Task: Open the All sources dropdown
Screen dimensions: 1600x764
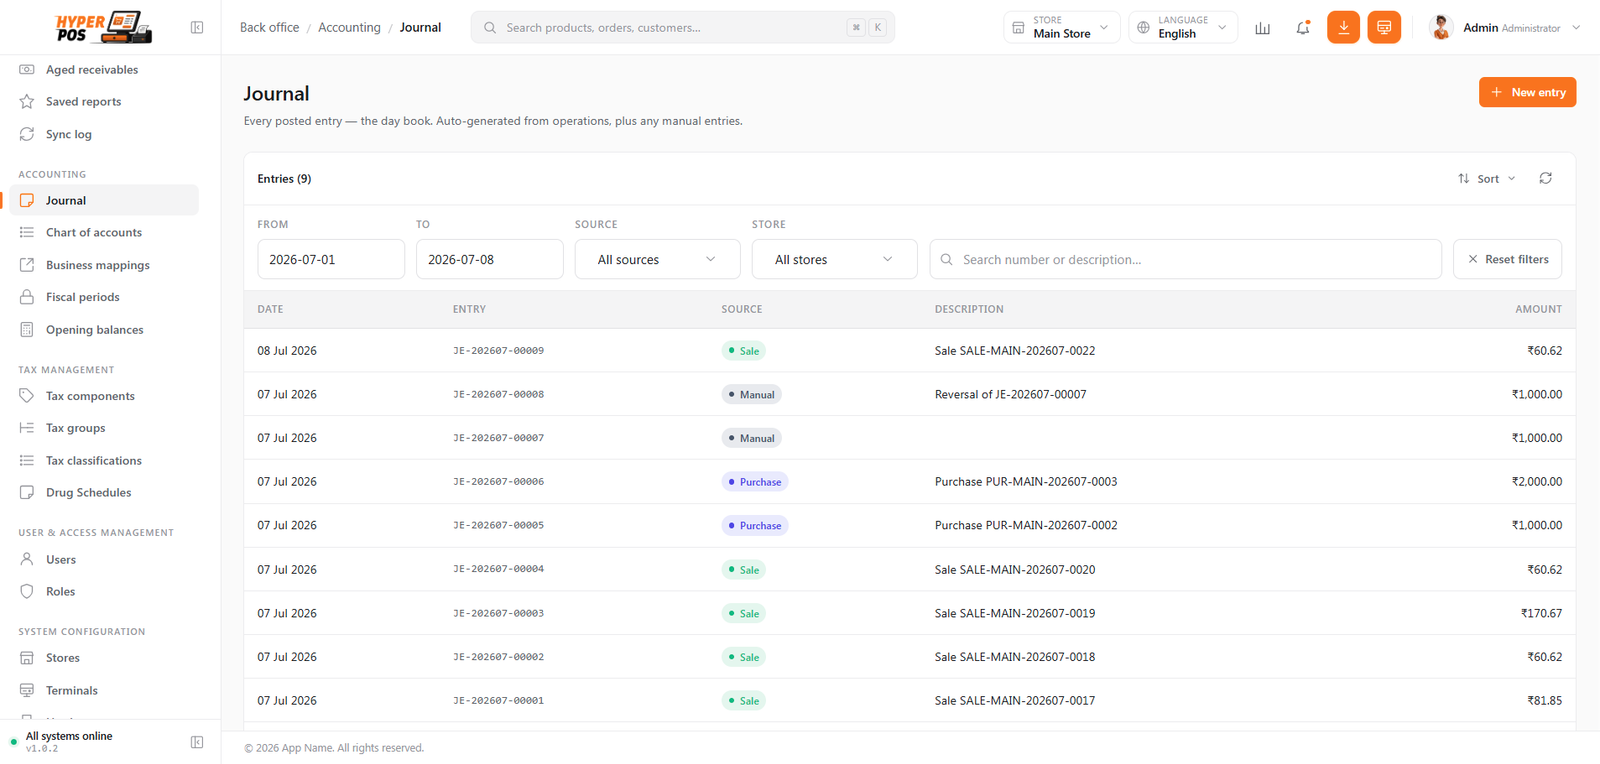Action: tap(657, 259)
